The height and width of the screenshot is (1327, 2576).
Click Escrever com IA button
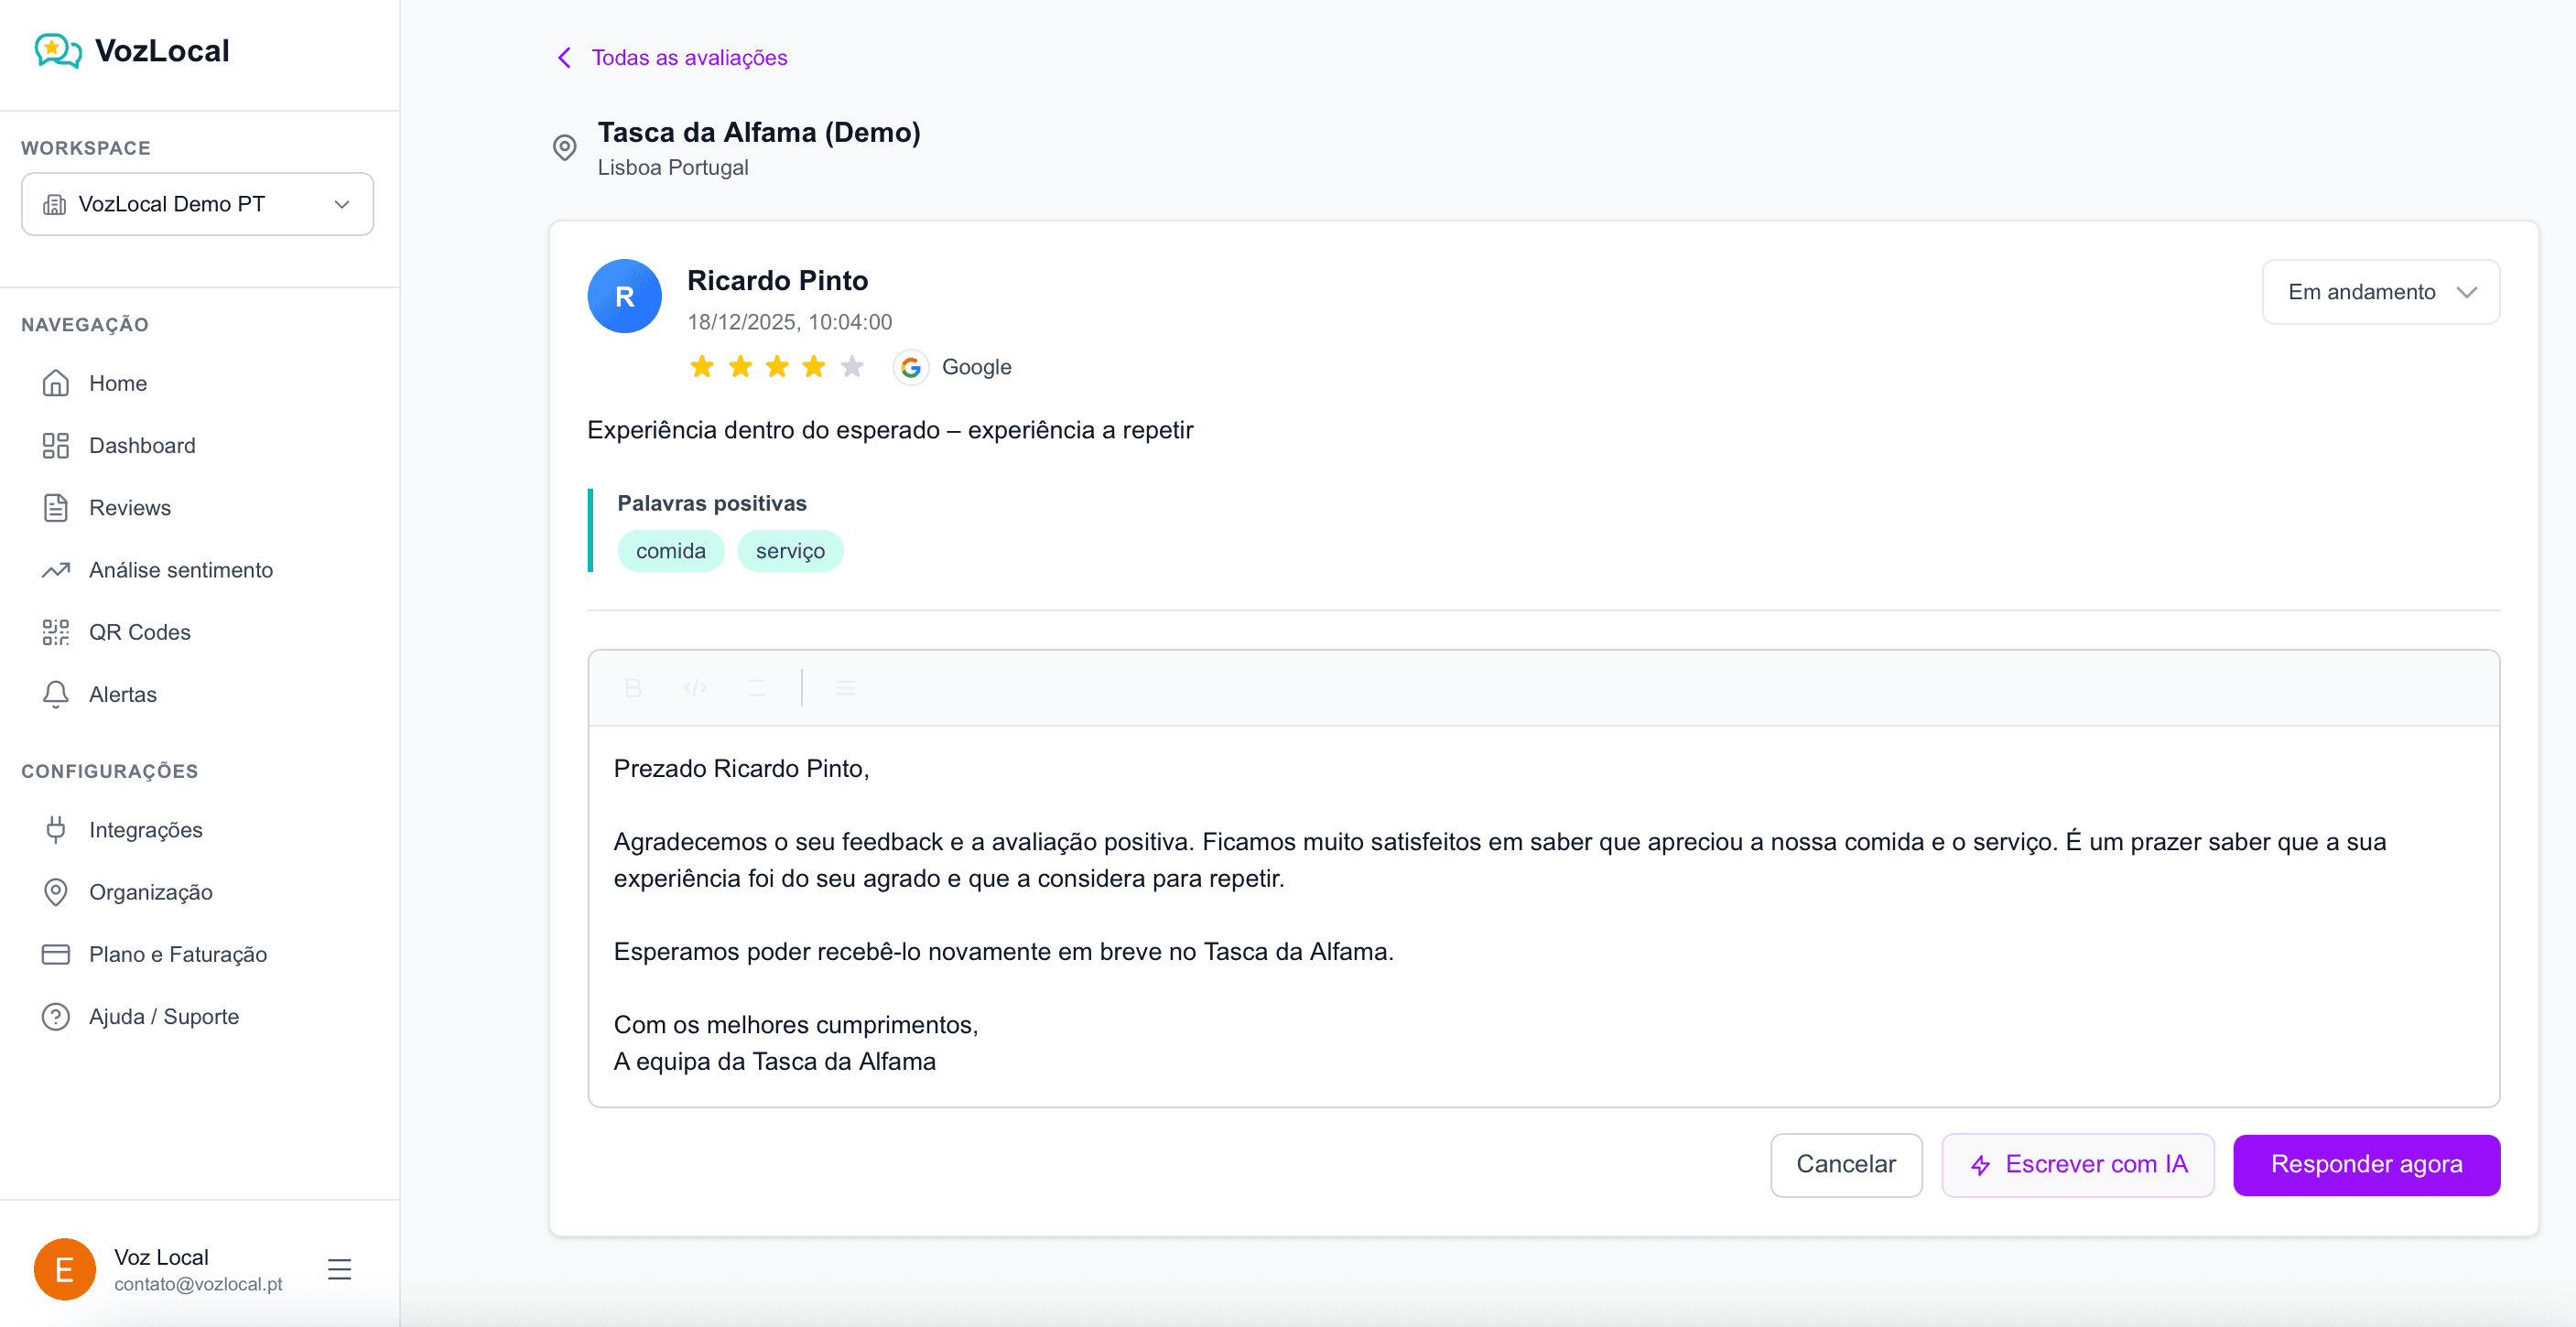(2077, 1164)
